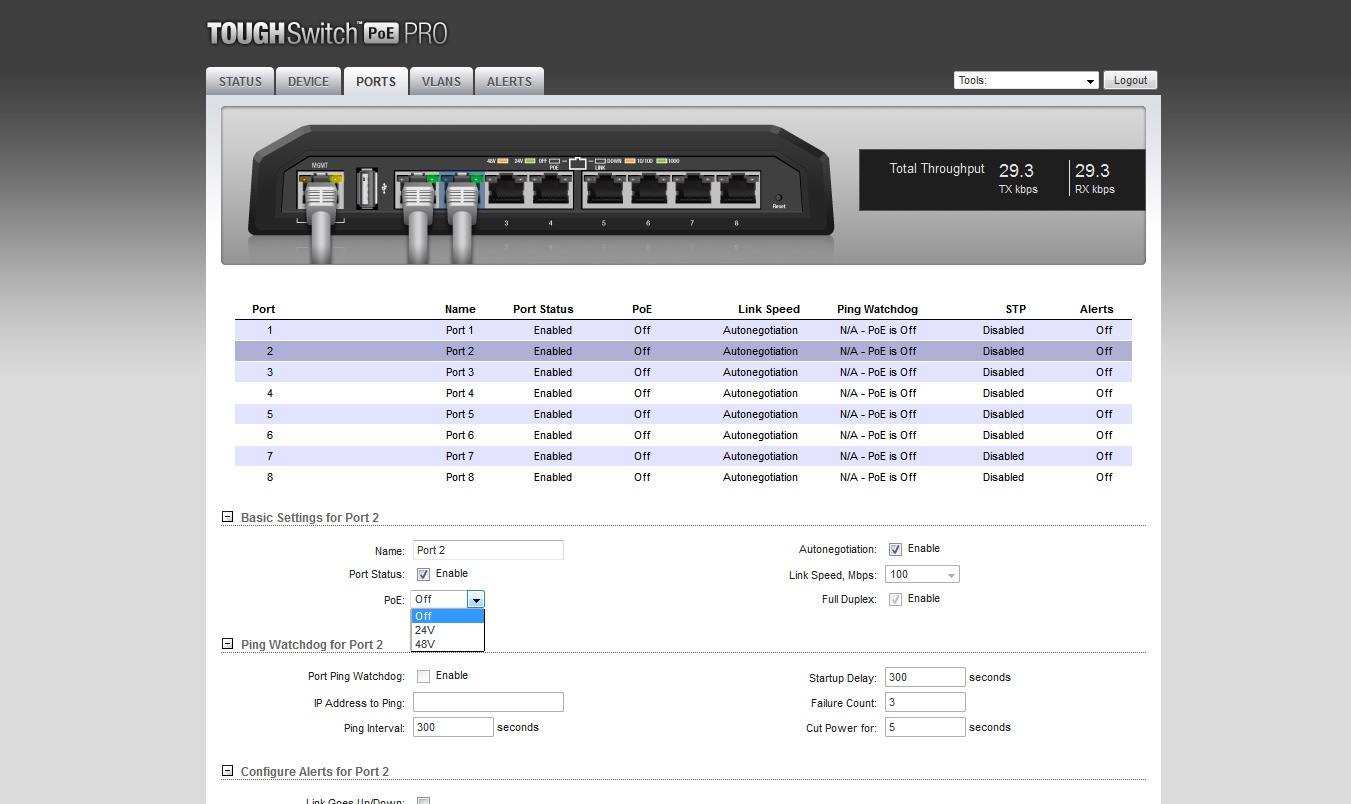Click the PoE dropdown arrow
This screenshot has width=1351, height=804.
[x=476, y=599]
